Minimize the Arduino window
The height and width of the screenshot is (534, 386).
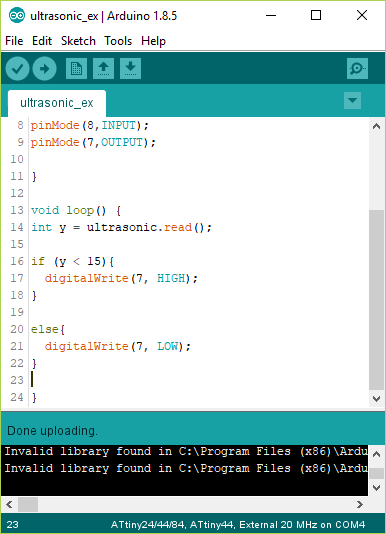tap(271, 15)
